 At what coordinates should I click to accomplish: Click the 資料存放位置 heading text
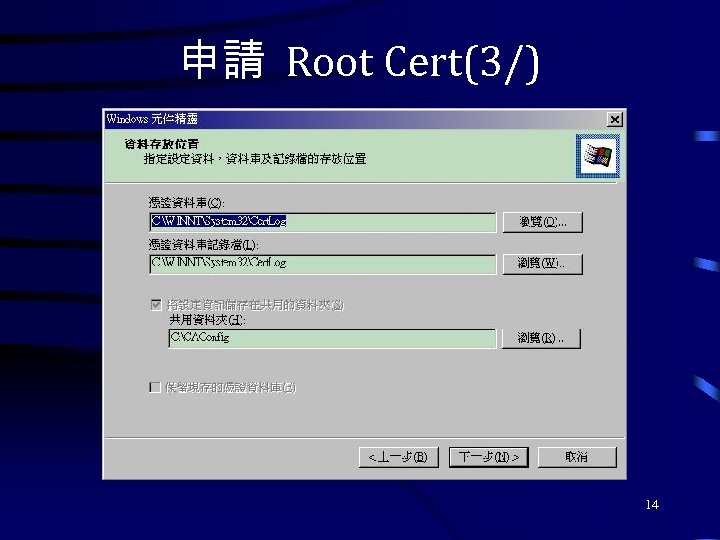click(x=162, y=144)
